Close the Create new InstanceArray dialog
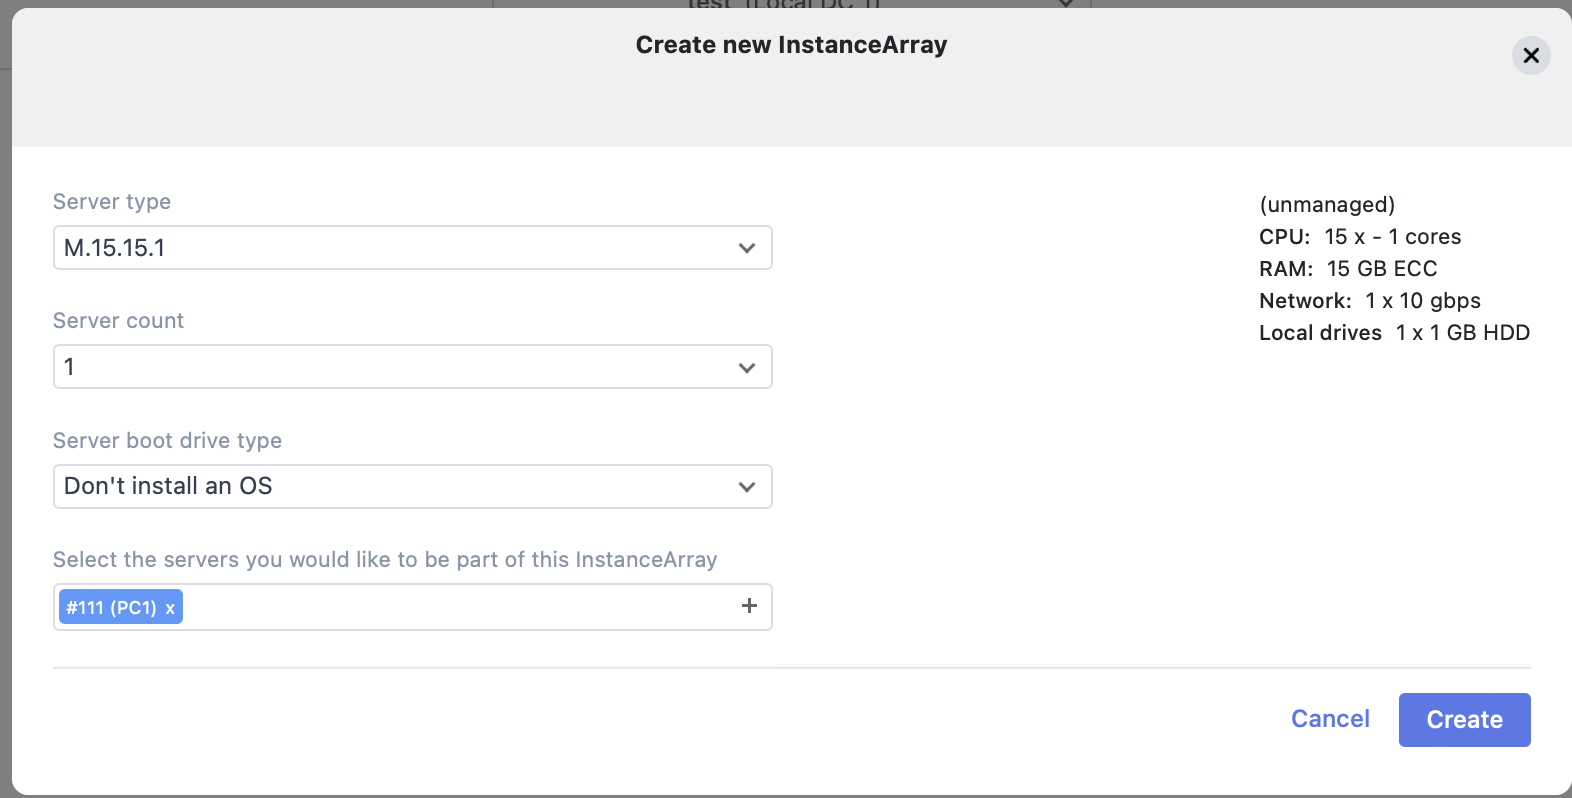The width and height of the screenshot is (1572, 798). click(1530, 56)
